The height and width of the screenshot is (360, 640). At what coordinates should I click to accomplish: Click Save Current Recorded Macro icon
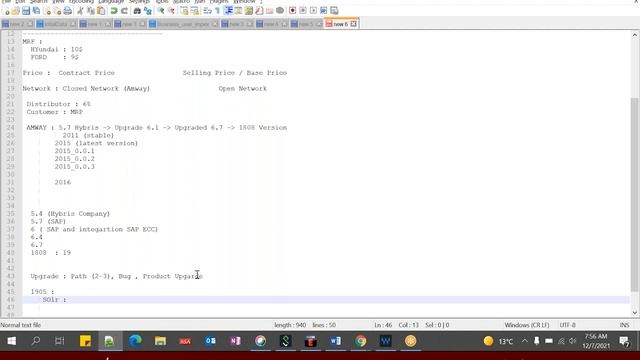point(334,11)
